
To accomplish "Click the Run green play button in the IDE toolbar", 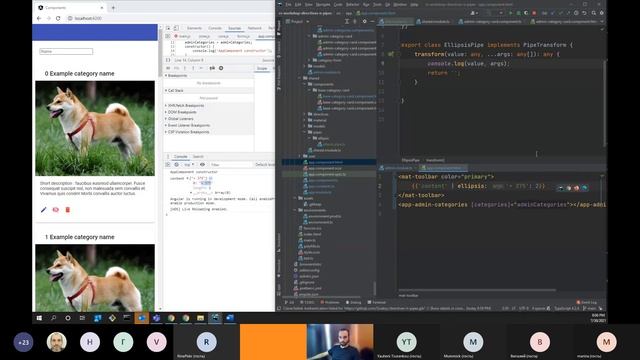I will (510, 13).
